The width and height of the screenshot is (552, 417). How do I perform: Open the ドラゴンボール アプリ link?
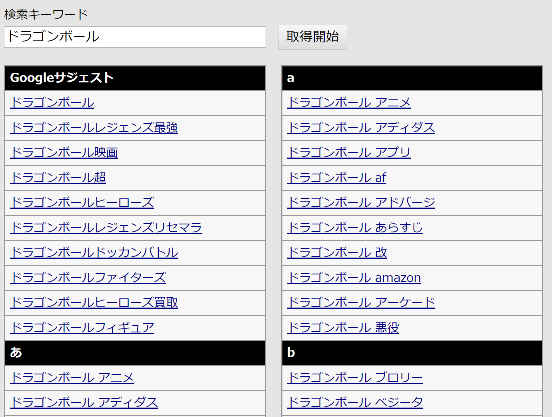349,153
